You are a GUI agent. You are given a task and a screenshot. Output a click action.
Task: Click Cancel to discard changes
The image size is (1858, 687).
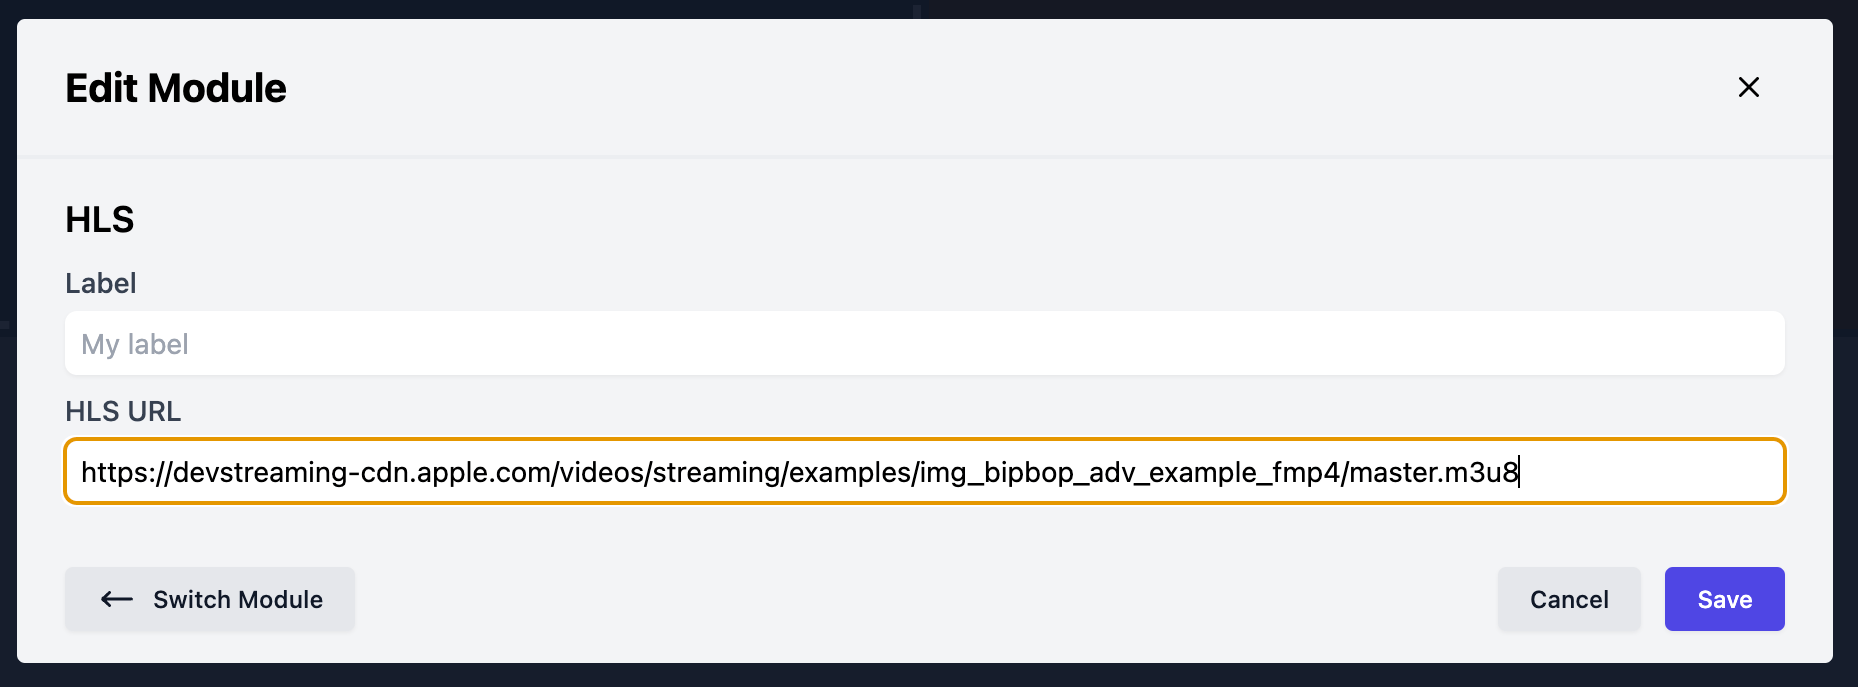(1568, 599)
